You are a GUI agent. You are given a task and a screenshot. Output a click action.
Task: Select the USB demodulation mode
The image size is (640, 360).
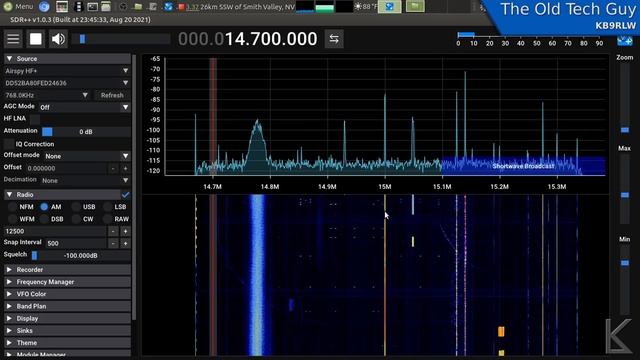[x=84, y=207]
